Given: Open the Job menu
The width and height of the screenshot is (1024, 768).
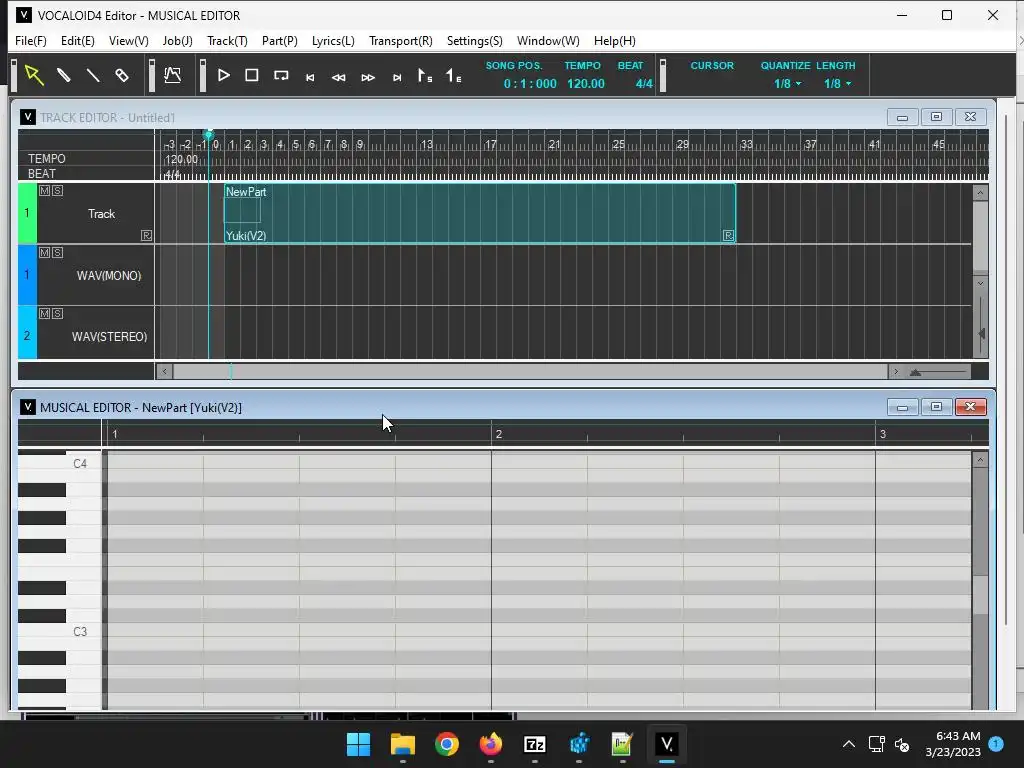Looking at the screenshot, I should (178, 40).
